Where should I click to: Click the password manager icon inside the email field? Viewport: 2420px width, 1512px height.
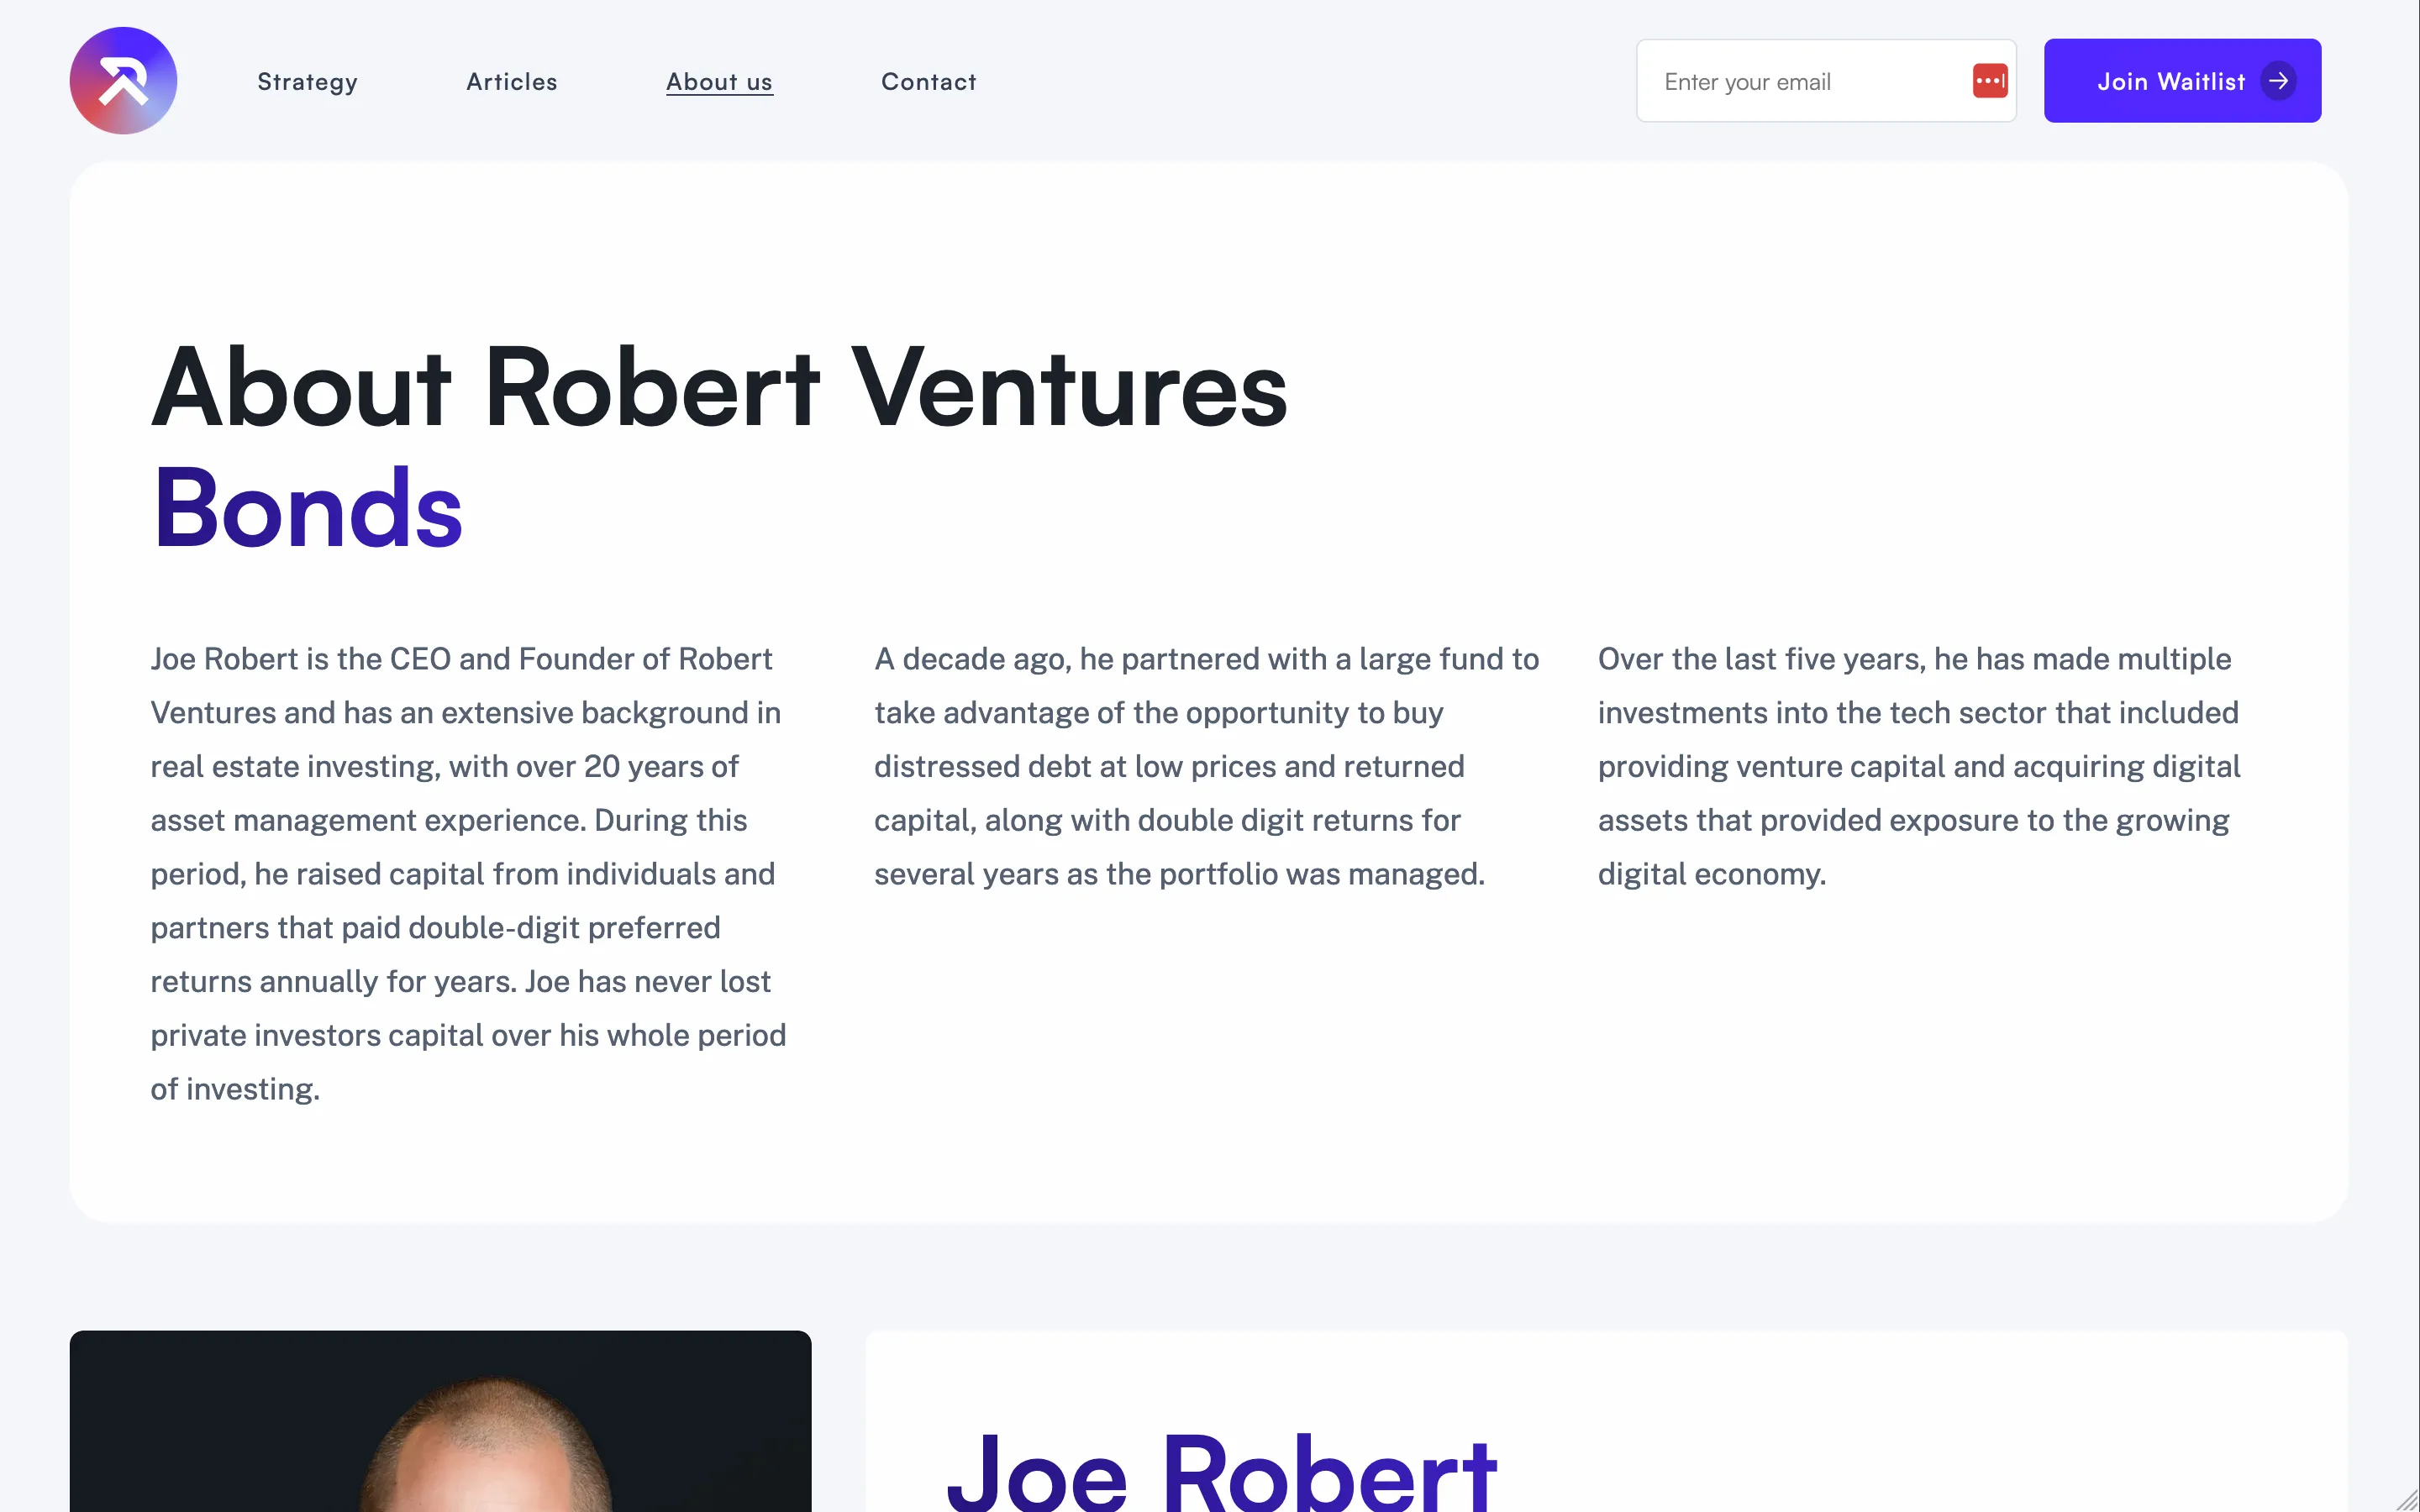click(x=1990, y=80)
